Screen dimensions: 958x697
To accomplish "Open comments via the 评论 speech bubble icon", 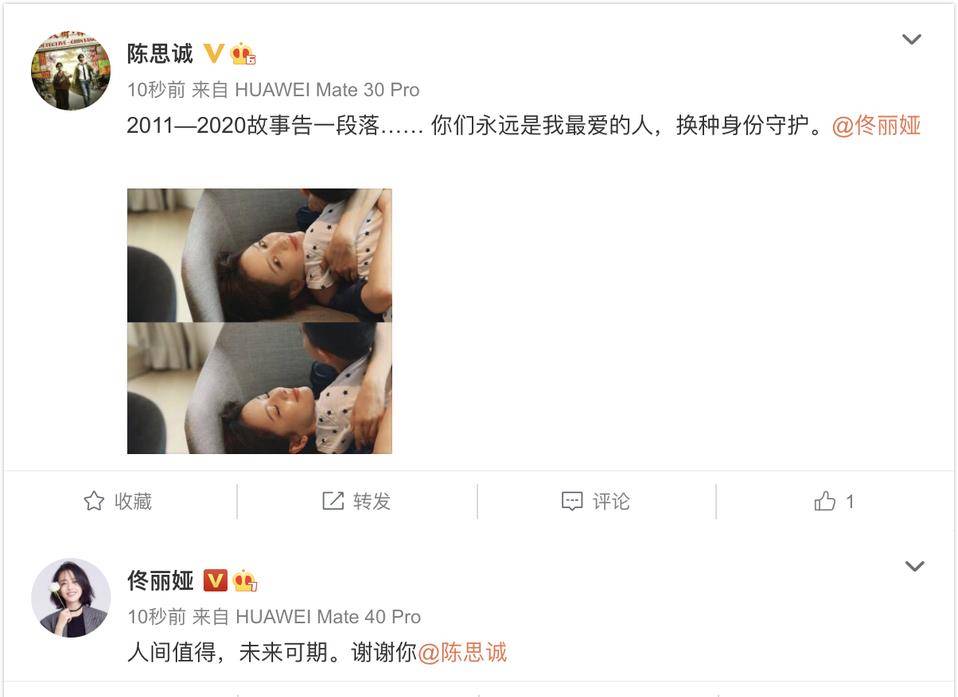I will coord(572,502).
